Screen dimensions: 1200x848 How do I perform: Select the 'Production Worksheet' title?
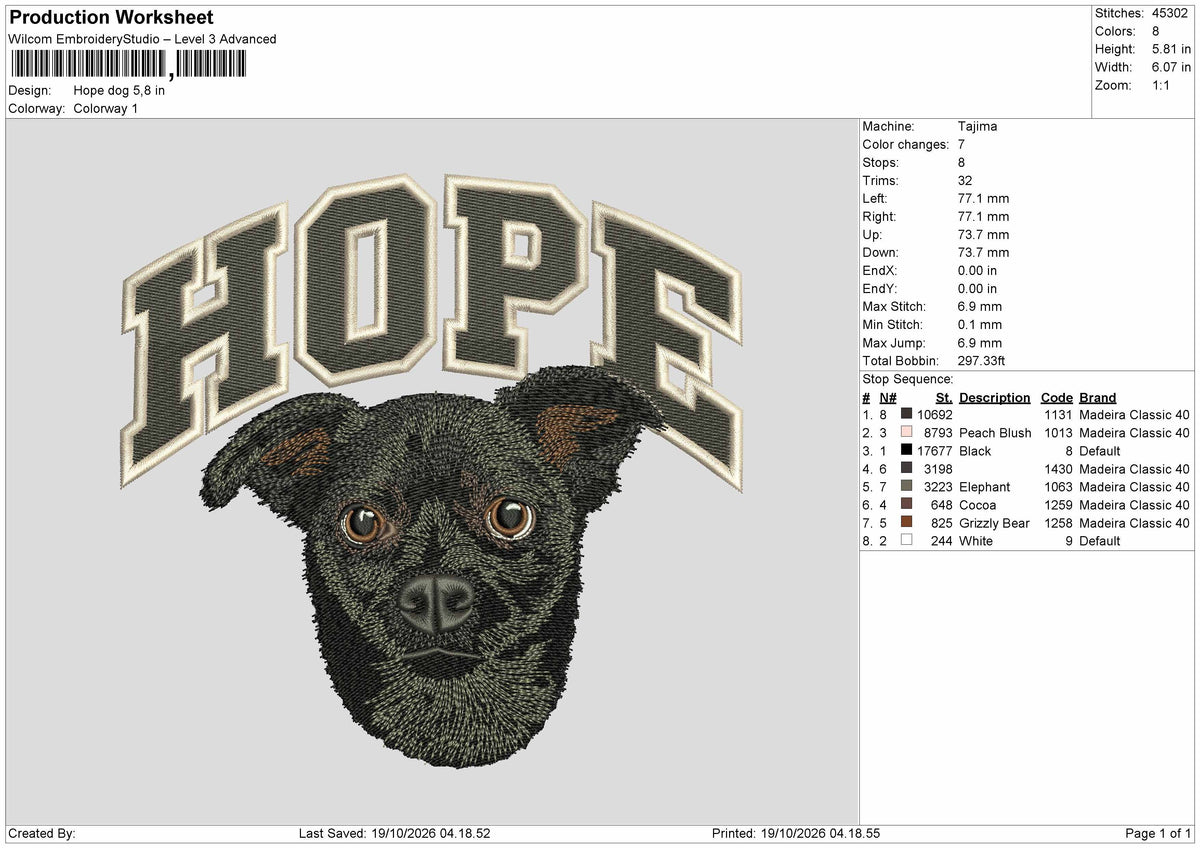[x=111, y=18]
